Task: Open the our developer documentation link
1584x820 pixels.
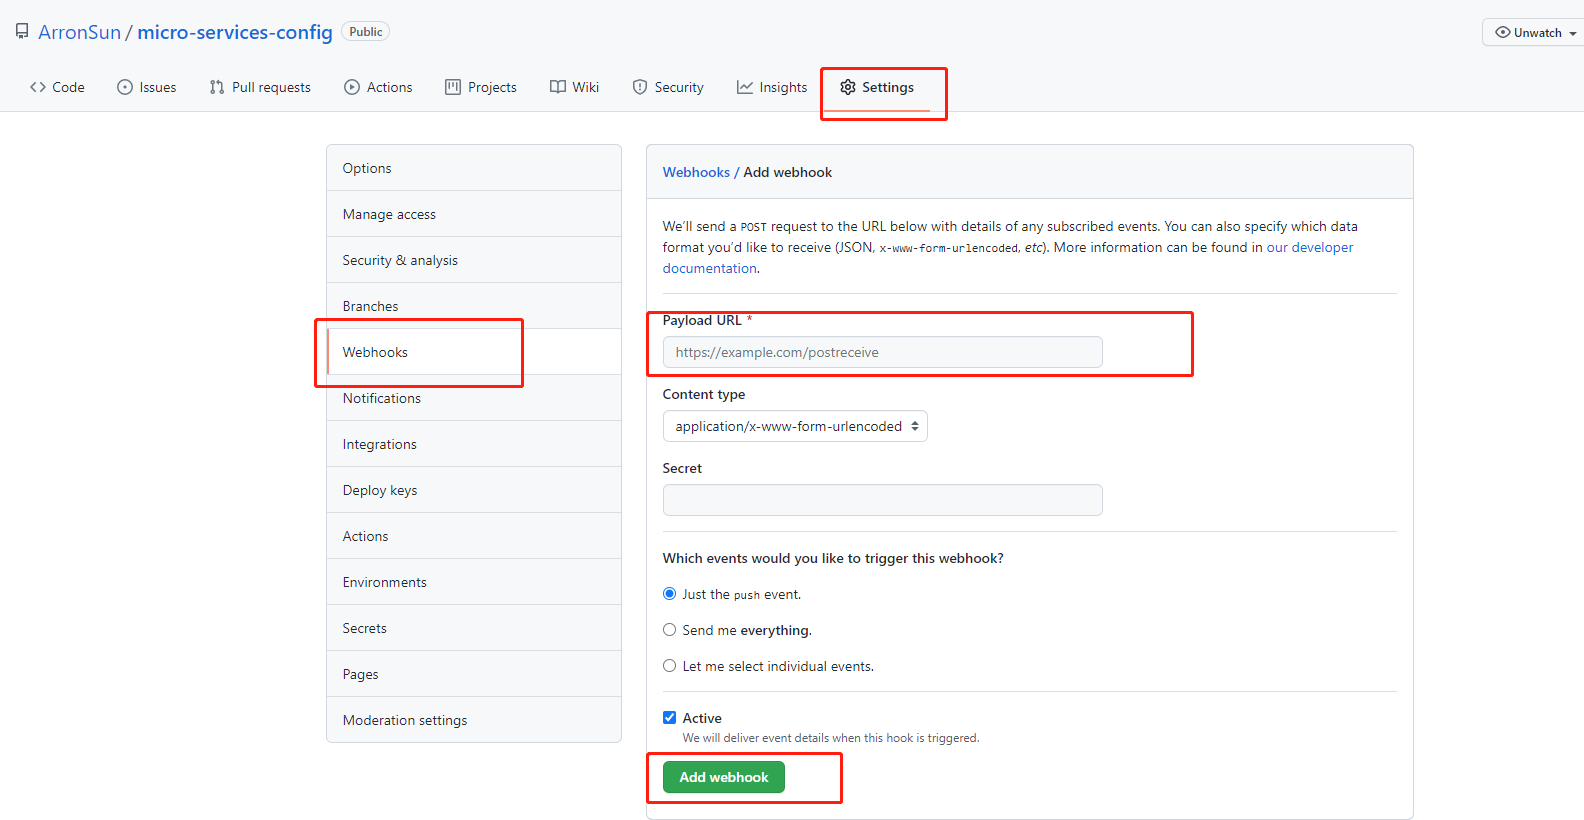Action: point(1310,247)
